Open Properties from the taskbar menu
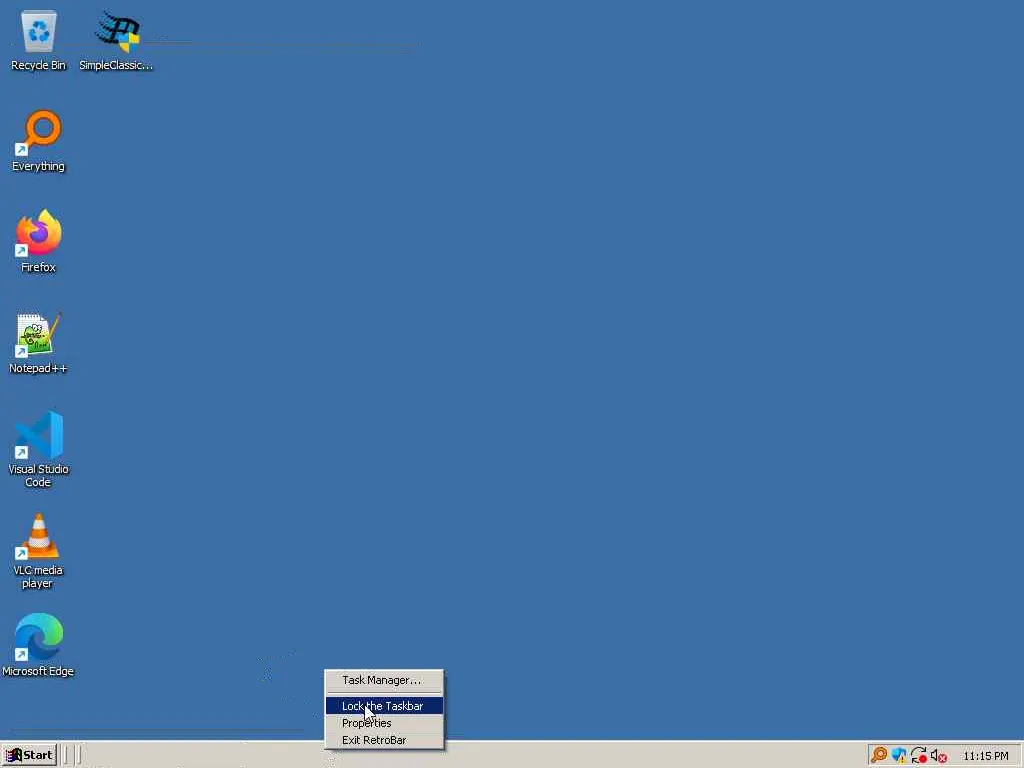Image resolution: width=1024 pixels, height=768 pixels. [x=385, y=723]
